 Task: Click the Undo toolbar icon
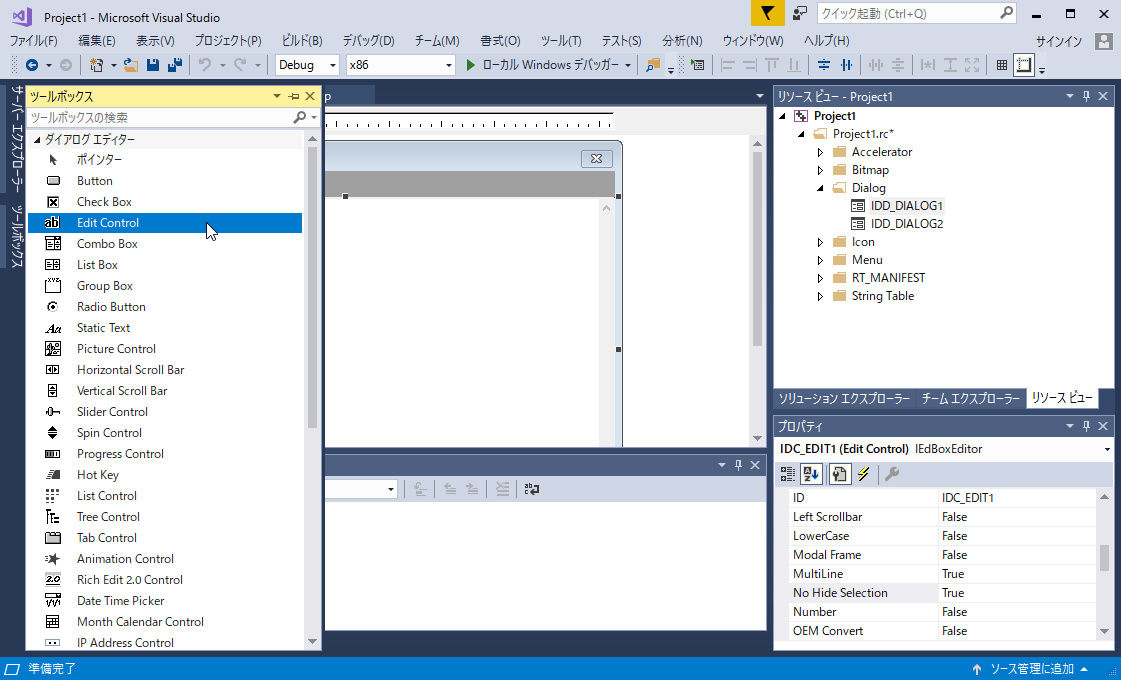205,65
